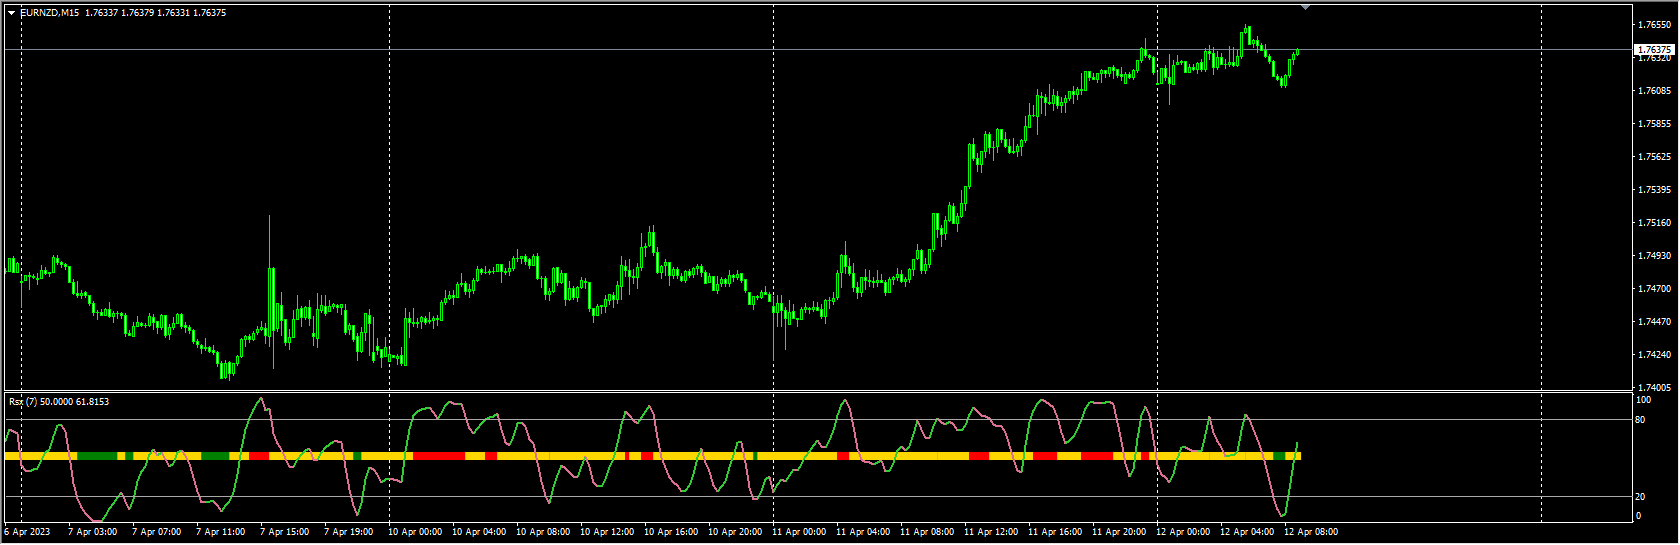Click the 11 Apr 16:00 time label
This screenshot has width=1680, height=545.
(x=1055, y=532)
